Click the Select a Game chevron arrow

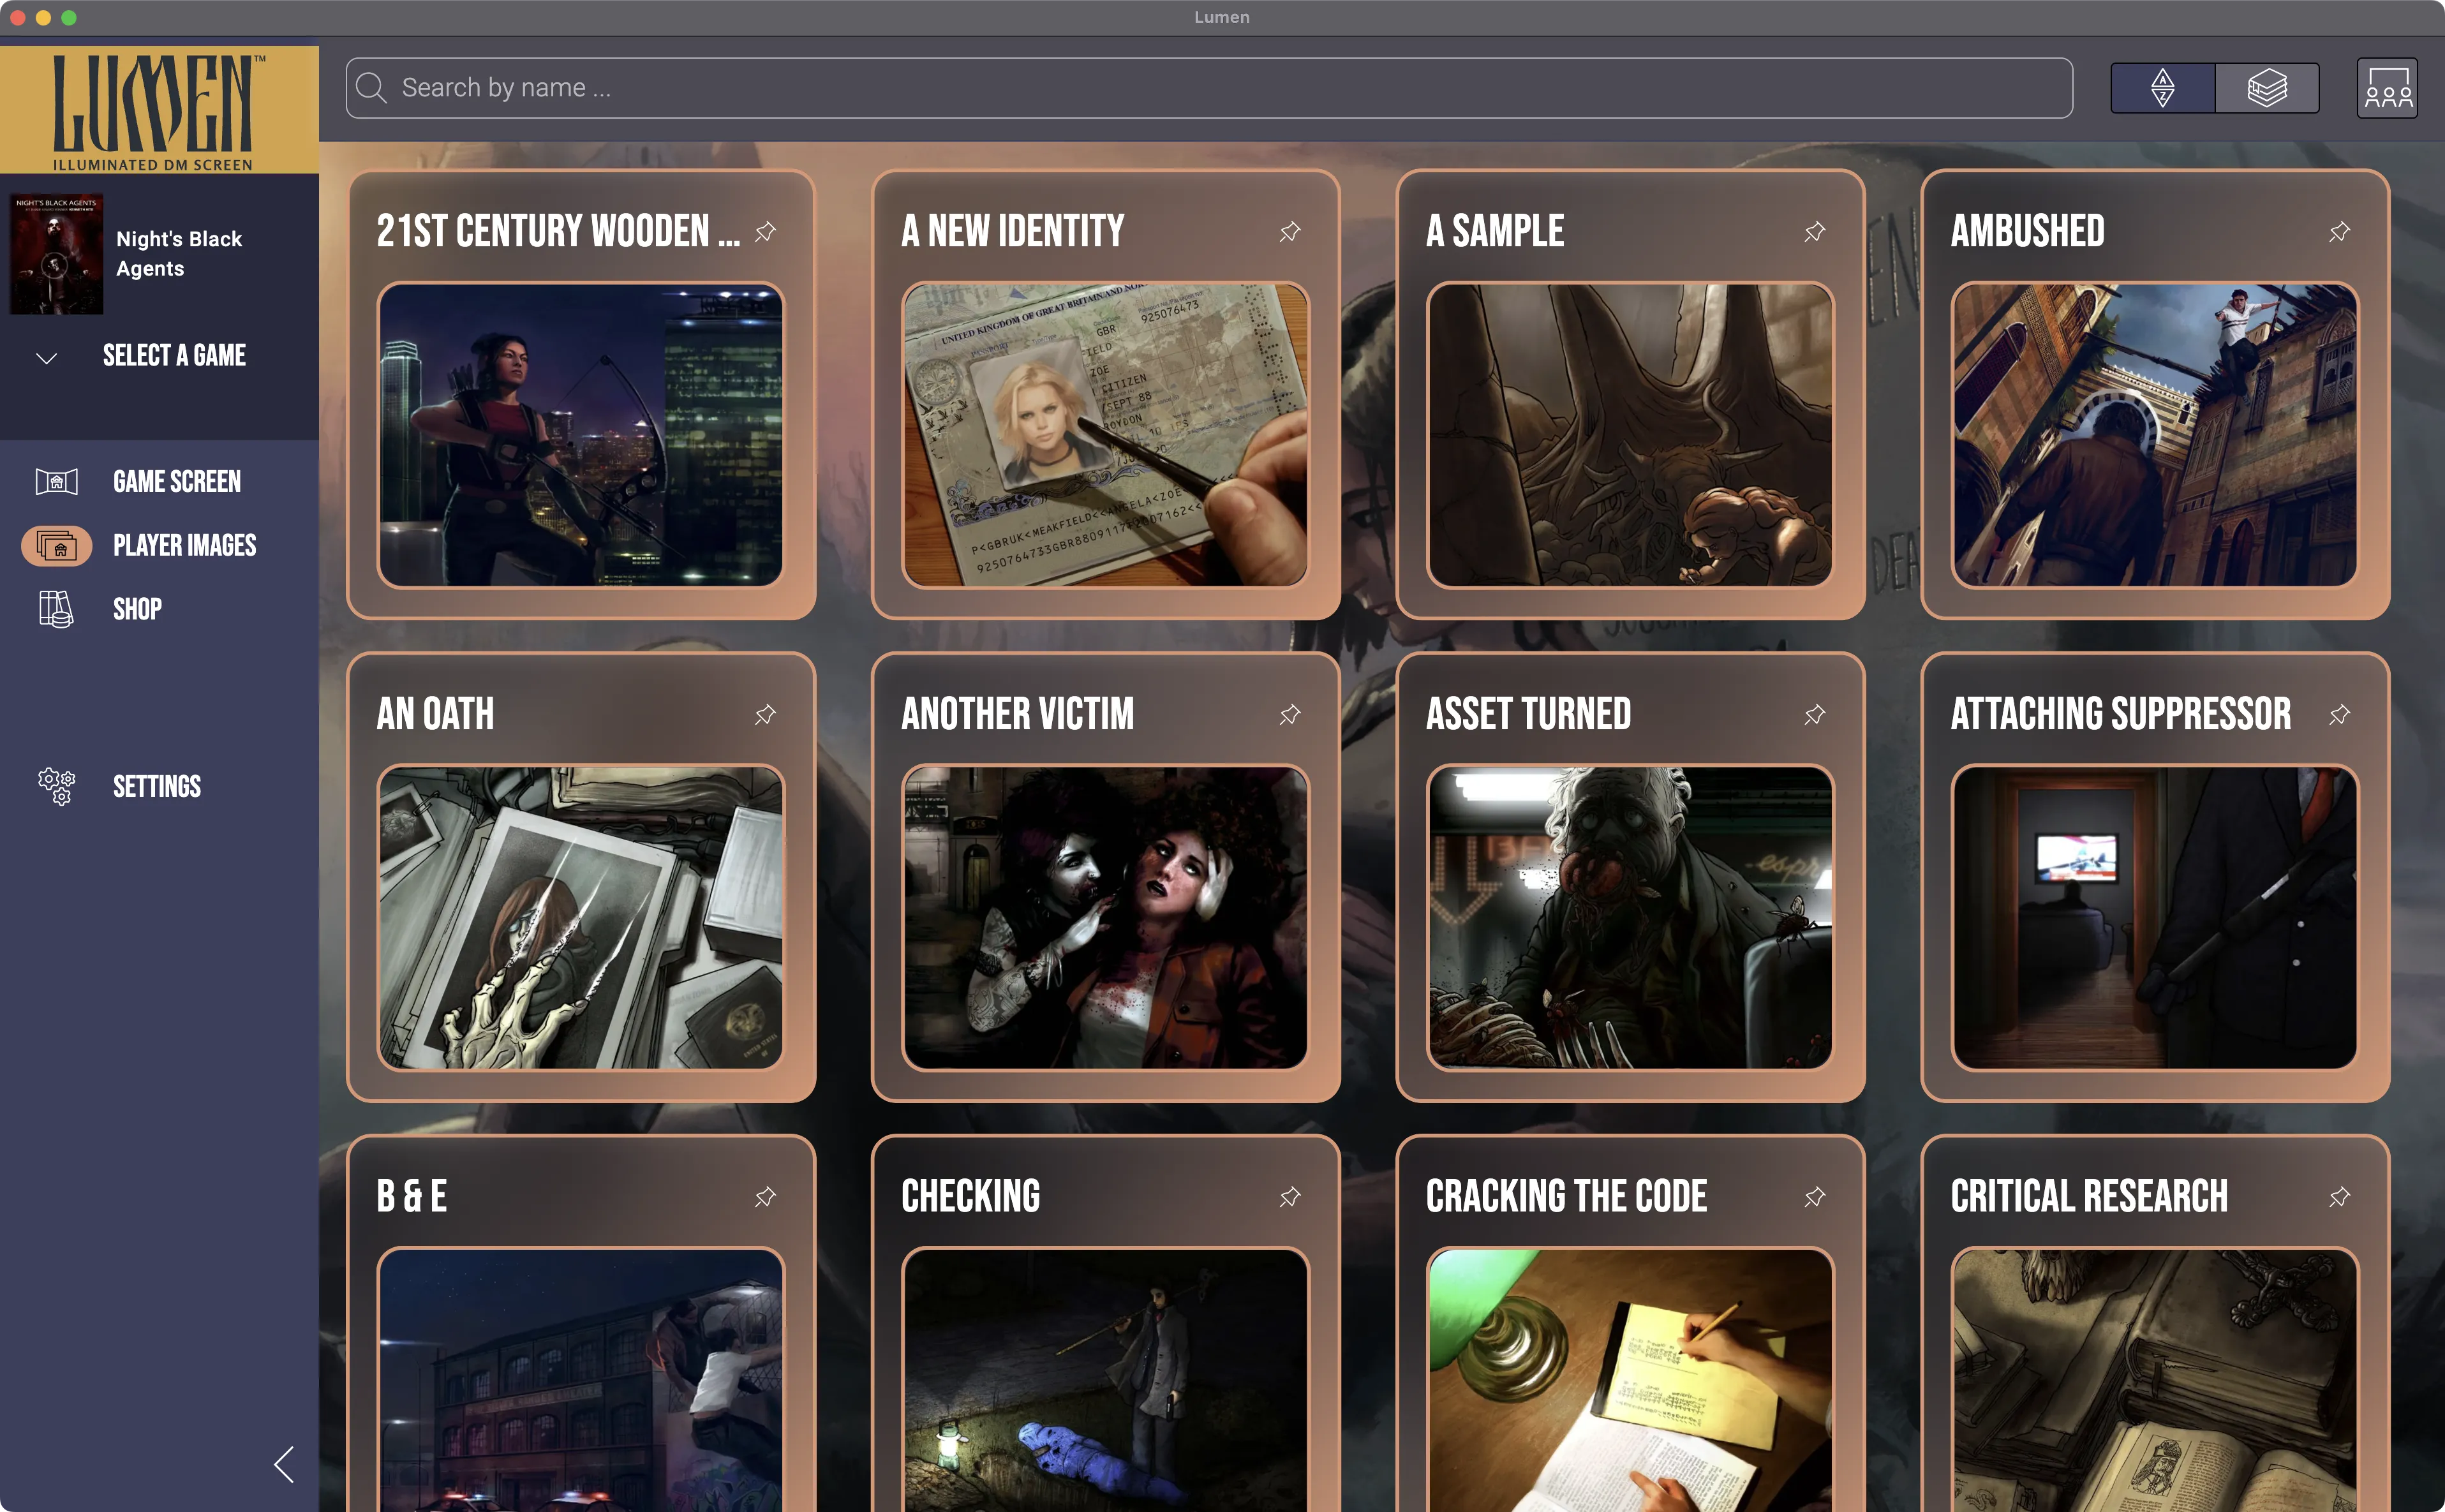(x=46, y=357)
